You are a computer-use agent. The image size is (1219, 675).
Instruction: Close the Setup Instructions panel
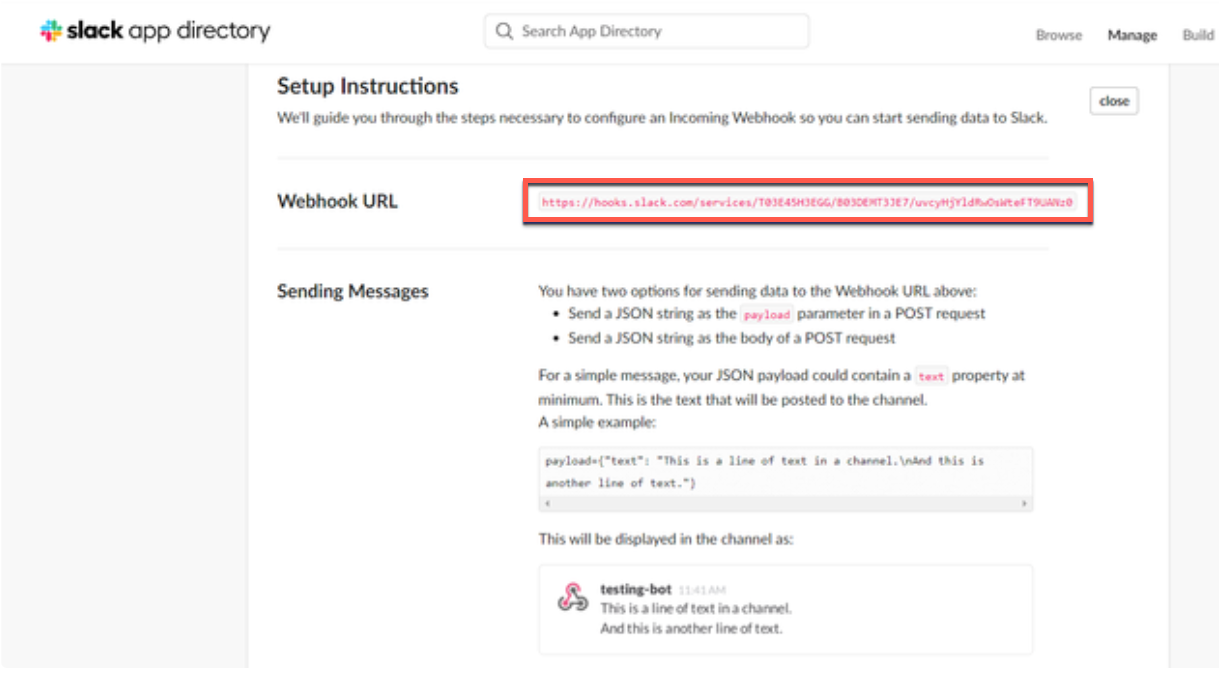point(1113,100)
